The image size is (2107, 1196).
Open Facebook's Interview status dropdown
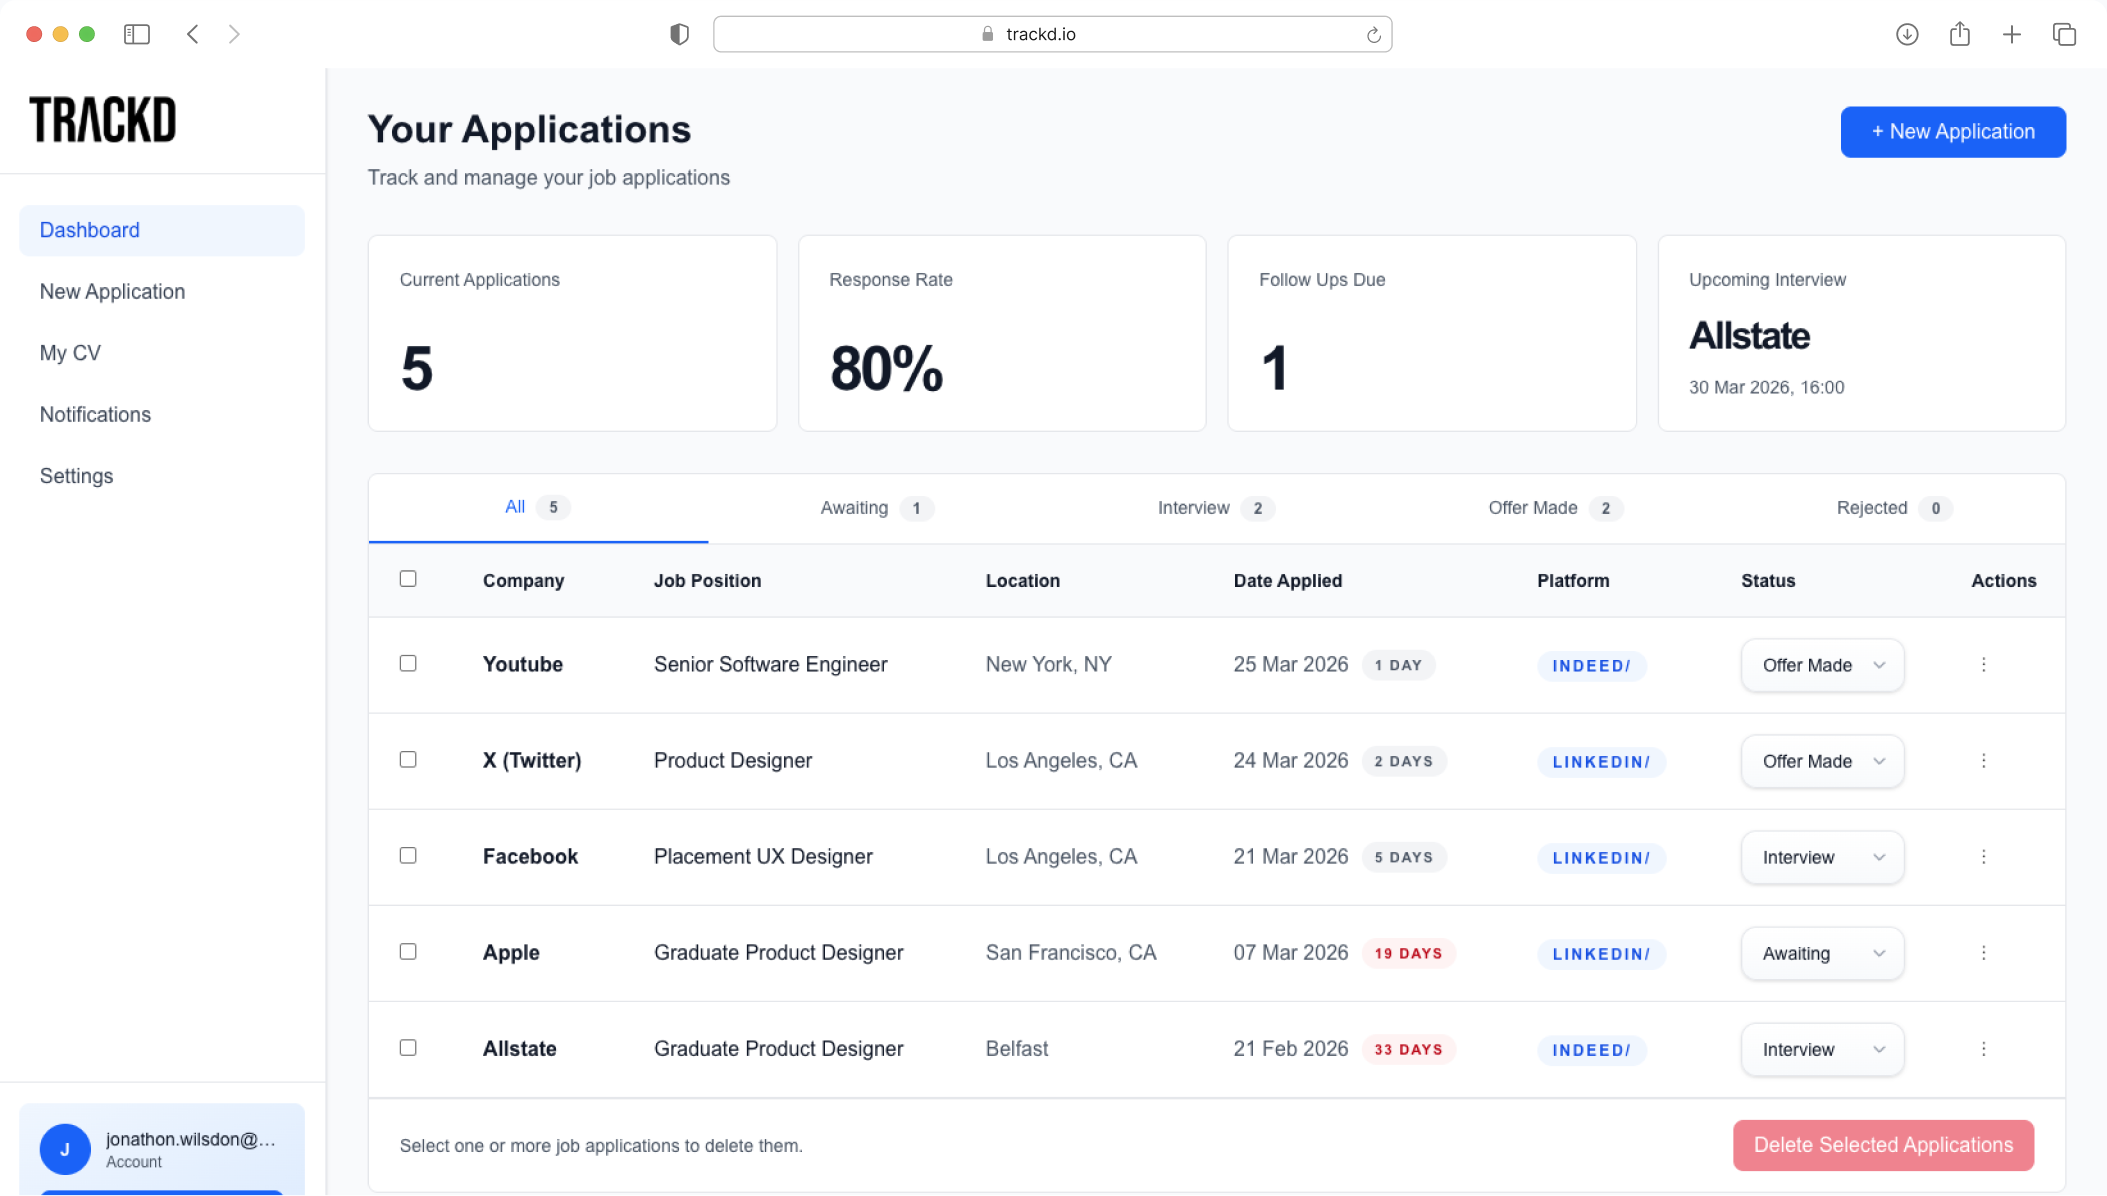pos(1822,857)
